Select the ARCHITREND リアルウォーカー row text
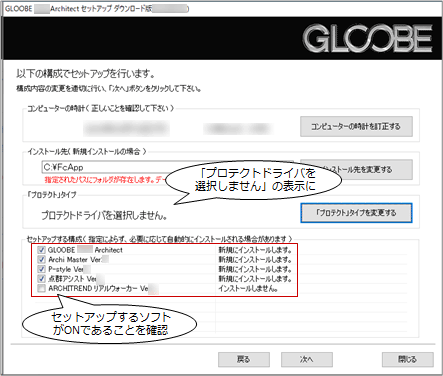443x376 pixels. tap(103, 288)
